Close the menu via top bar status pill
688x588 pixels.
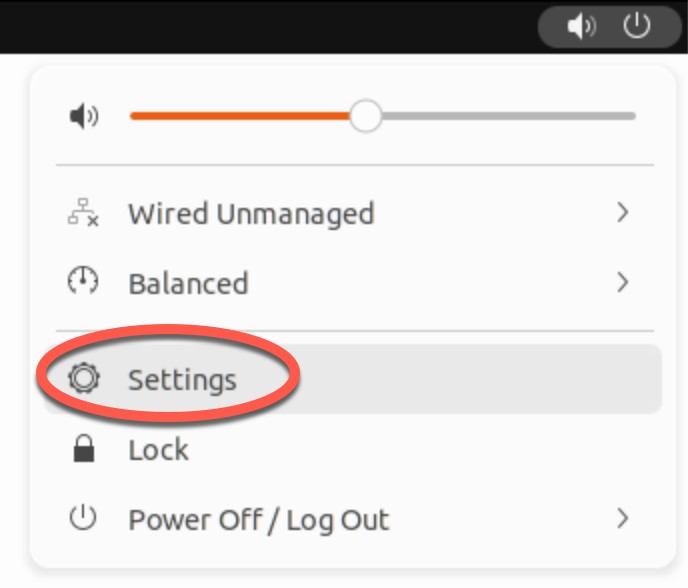(609, 27)
